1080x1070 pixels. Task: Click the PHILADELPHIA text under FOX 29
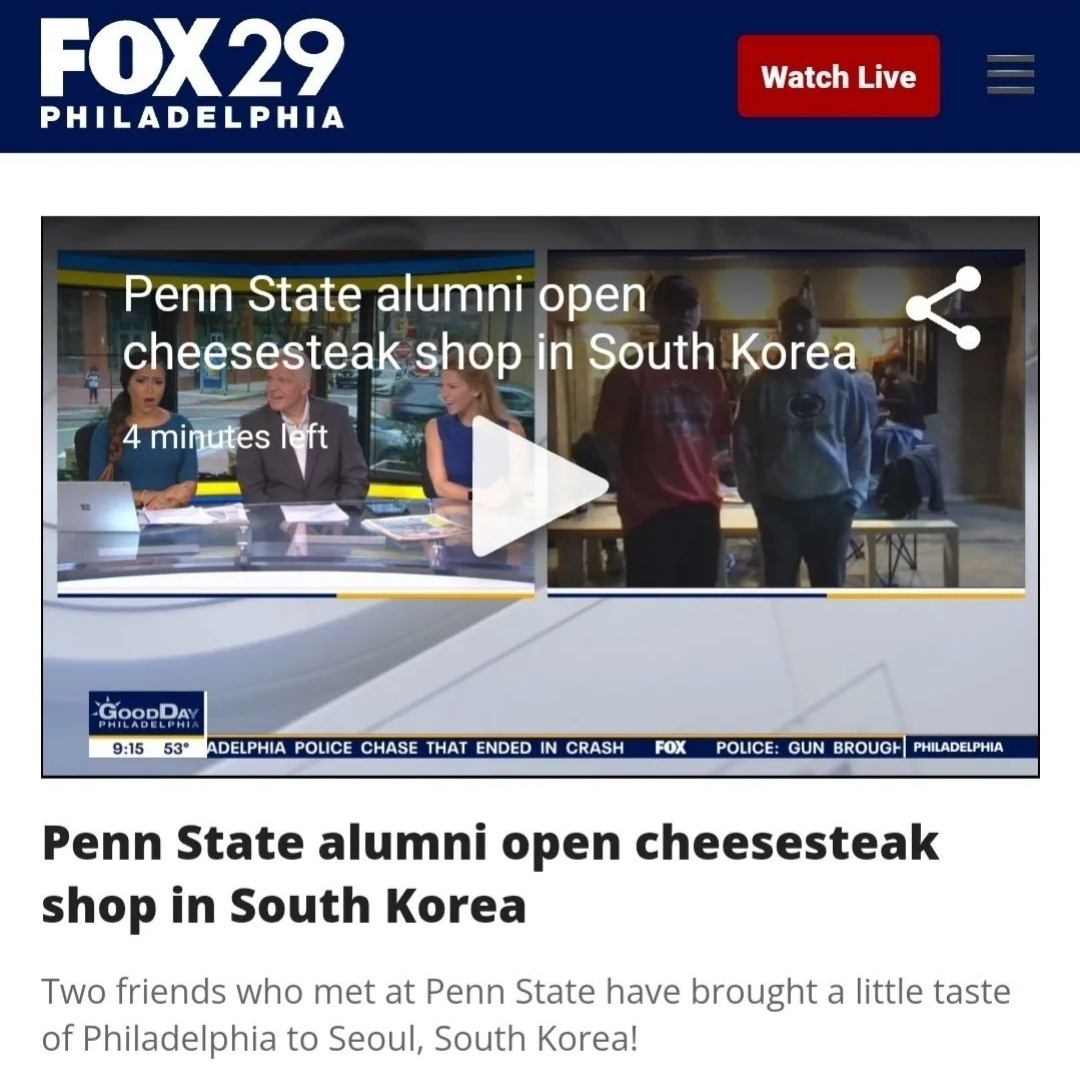click(x=192, y=117)
